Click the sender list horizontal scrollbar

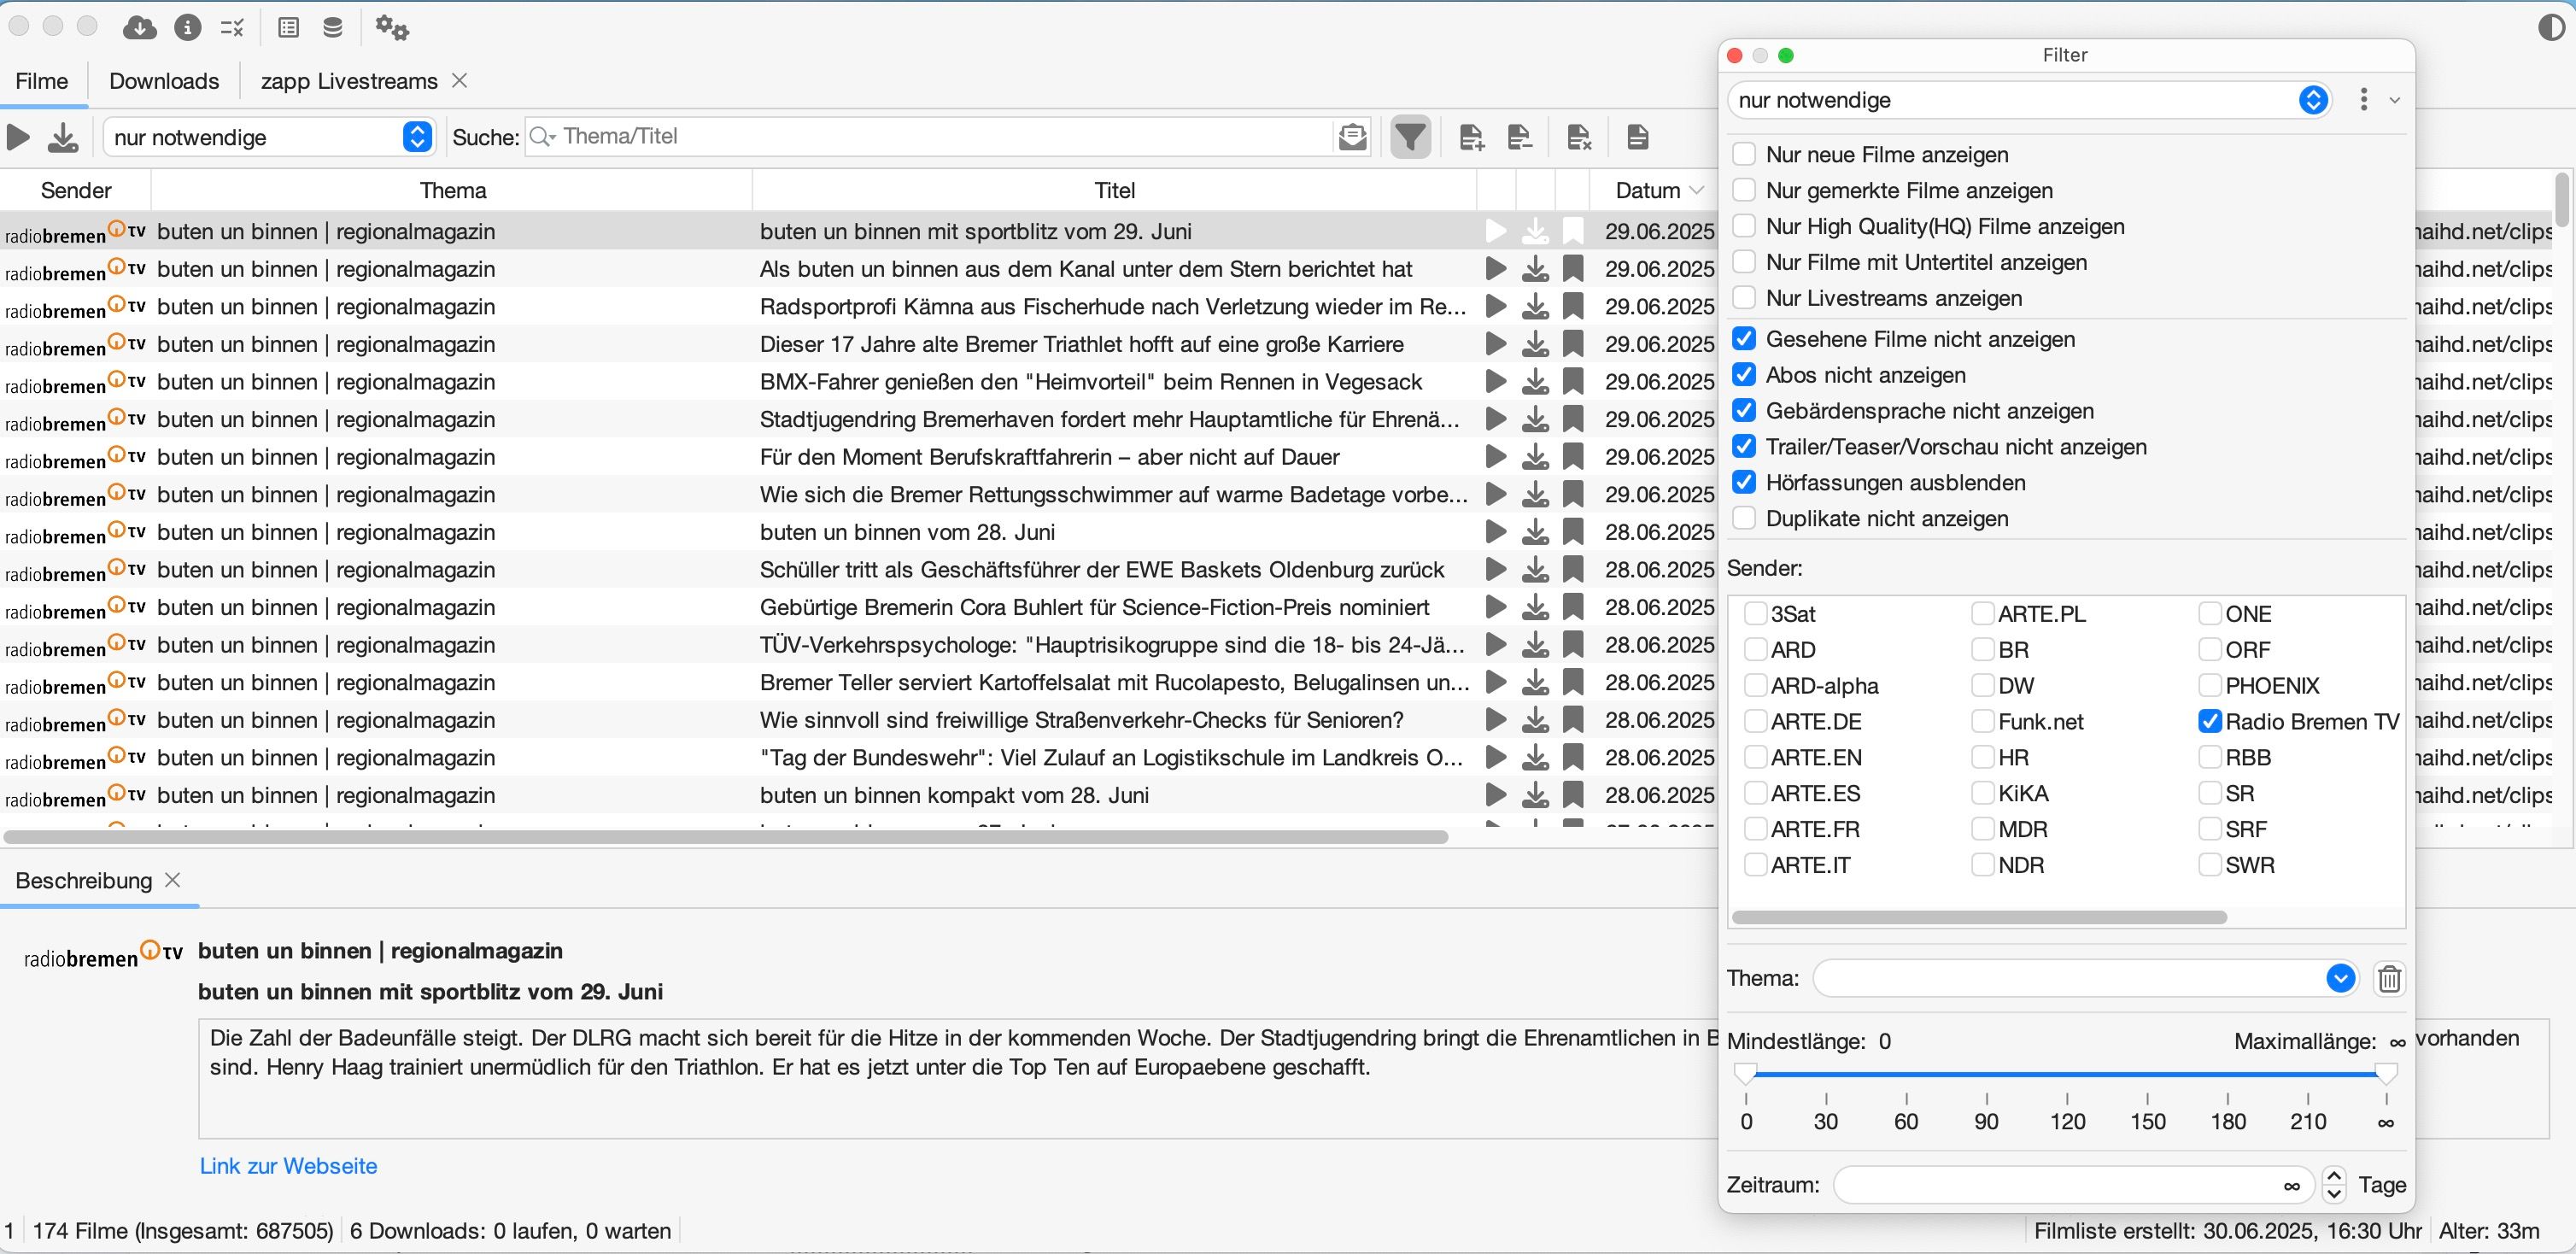pyautogui.click(x=1979, y=917)
